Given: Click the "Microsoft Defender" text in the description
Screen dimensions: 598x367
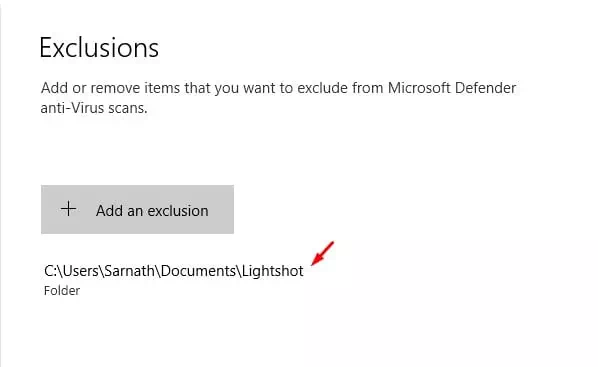Looking at the screenshot, I should coord(452,88).
